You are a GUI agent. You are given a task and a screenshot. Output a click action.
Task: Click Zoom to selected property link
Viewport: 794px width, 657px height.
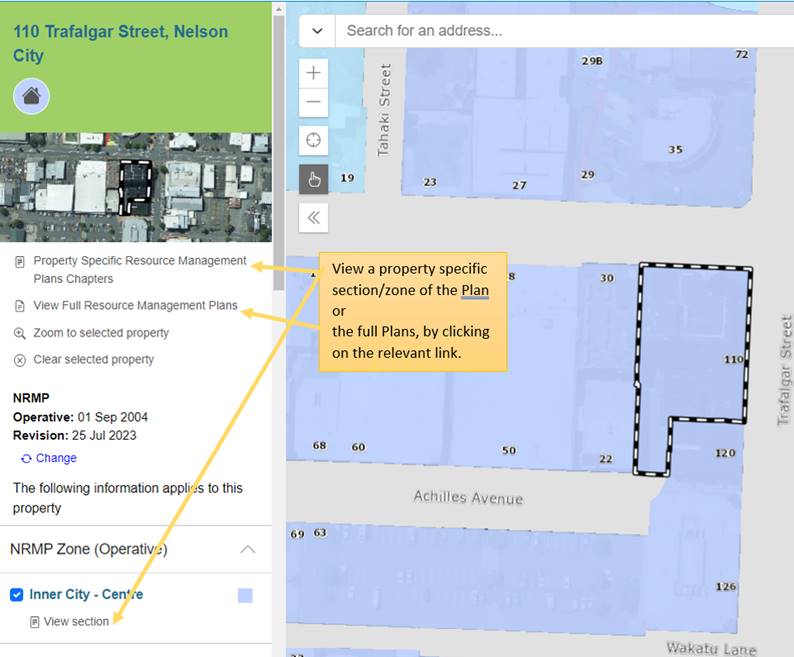(x=101, y=333)
